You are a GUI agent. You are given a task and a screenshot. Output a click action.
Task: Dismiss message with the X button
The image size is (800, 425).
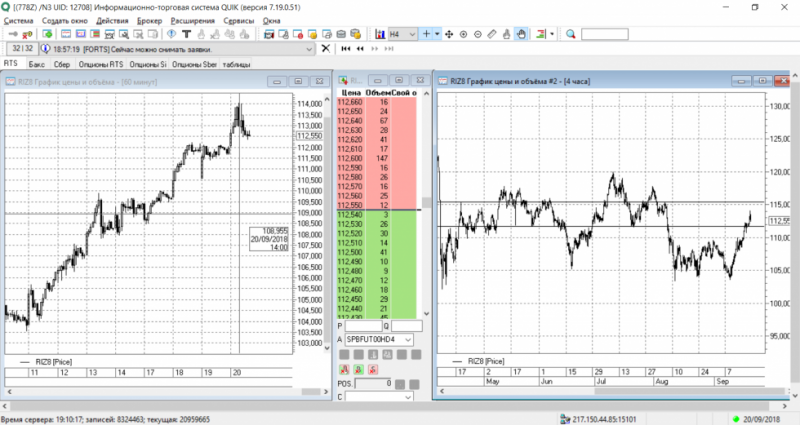pyautogui.click(x=326, y=48)
